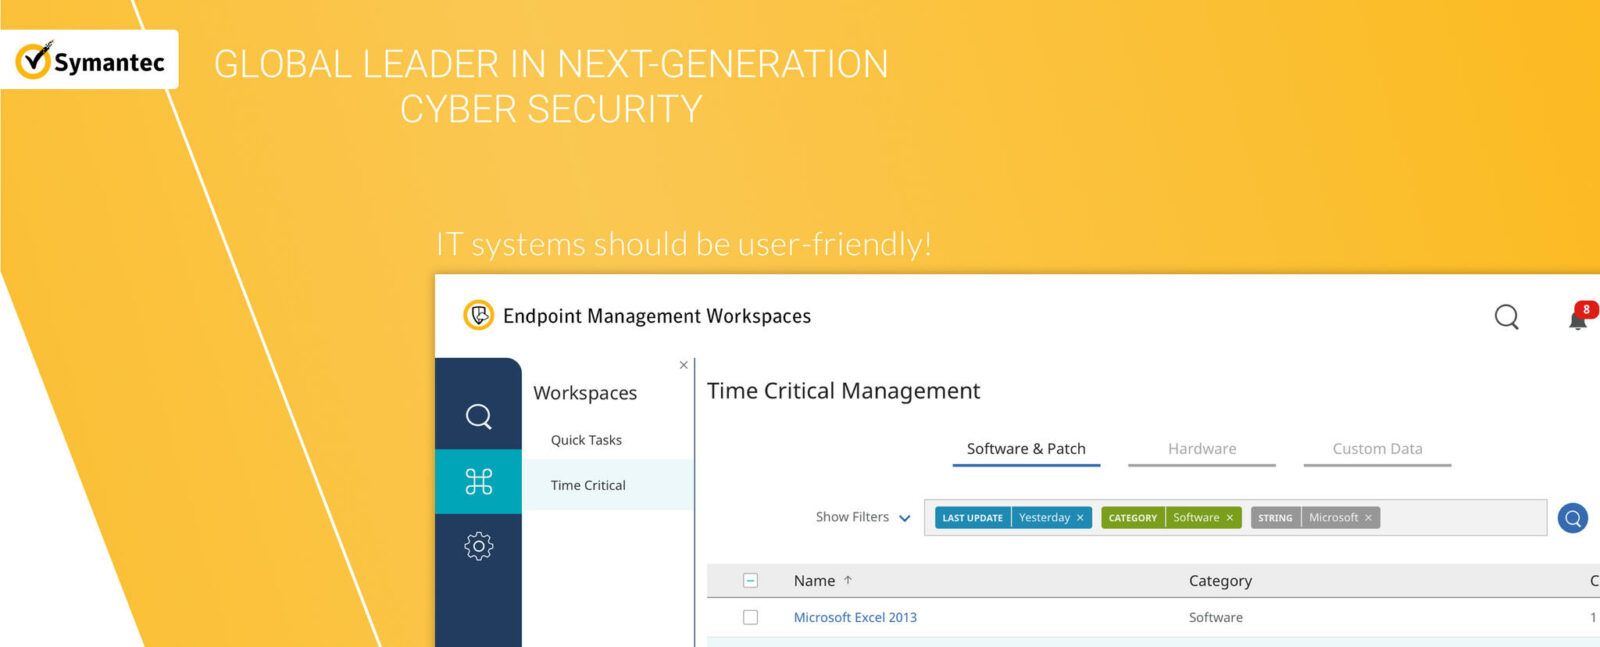Viewport: 1600px width, 647px height.
Task: Open the header search magnifier icon
Action: pos(1506,317)
